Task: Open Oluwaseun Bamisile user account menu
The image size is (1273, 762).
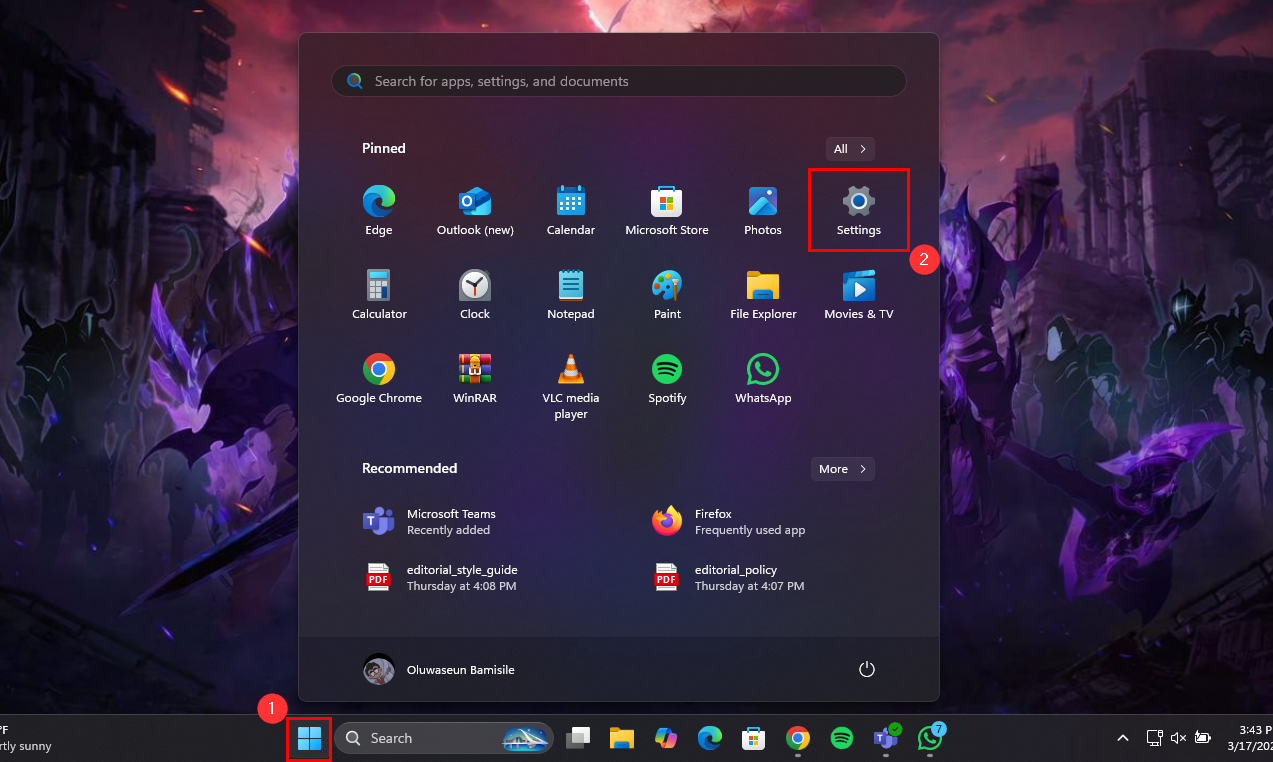Action: pyautogui.click(x=438, y=669)
